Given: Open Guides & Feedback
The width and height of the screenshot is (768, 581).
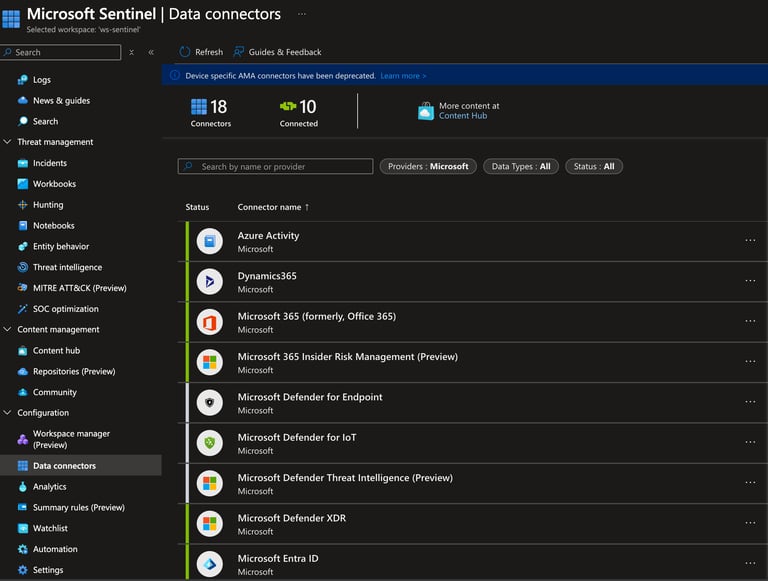Looking at the screenshot, I should (277, 52).
